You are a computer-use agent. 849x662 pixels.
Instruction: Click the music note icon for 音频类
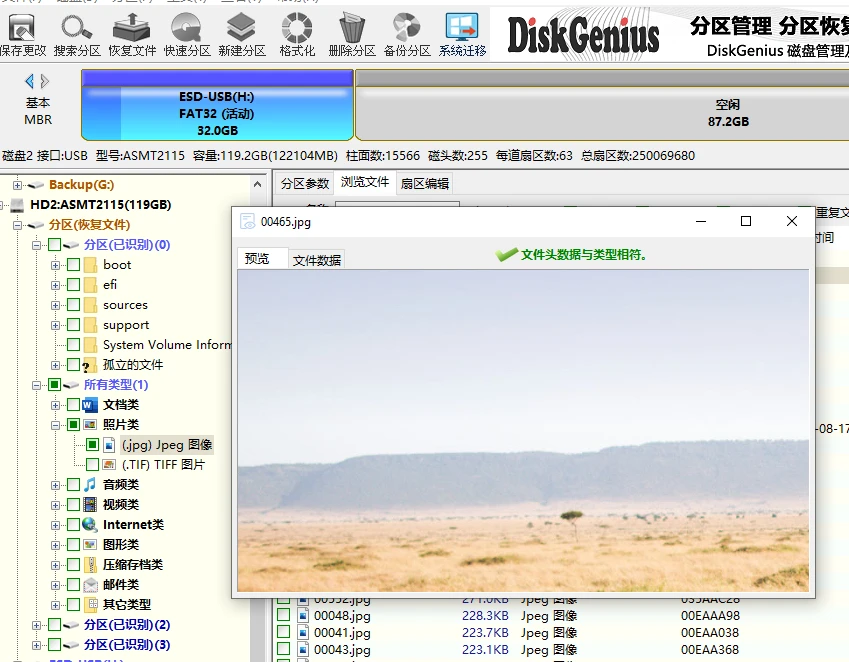90,484
